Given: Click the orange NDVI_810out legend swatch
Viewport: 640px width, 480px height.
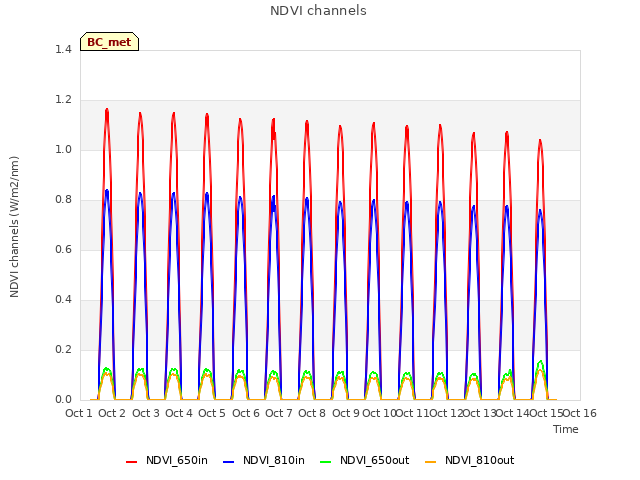Looking at the screenshot, I should (x=430, y=462).
